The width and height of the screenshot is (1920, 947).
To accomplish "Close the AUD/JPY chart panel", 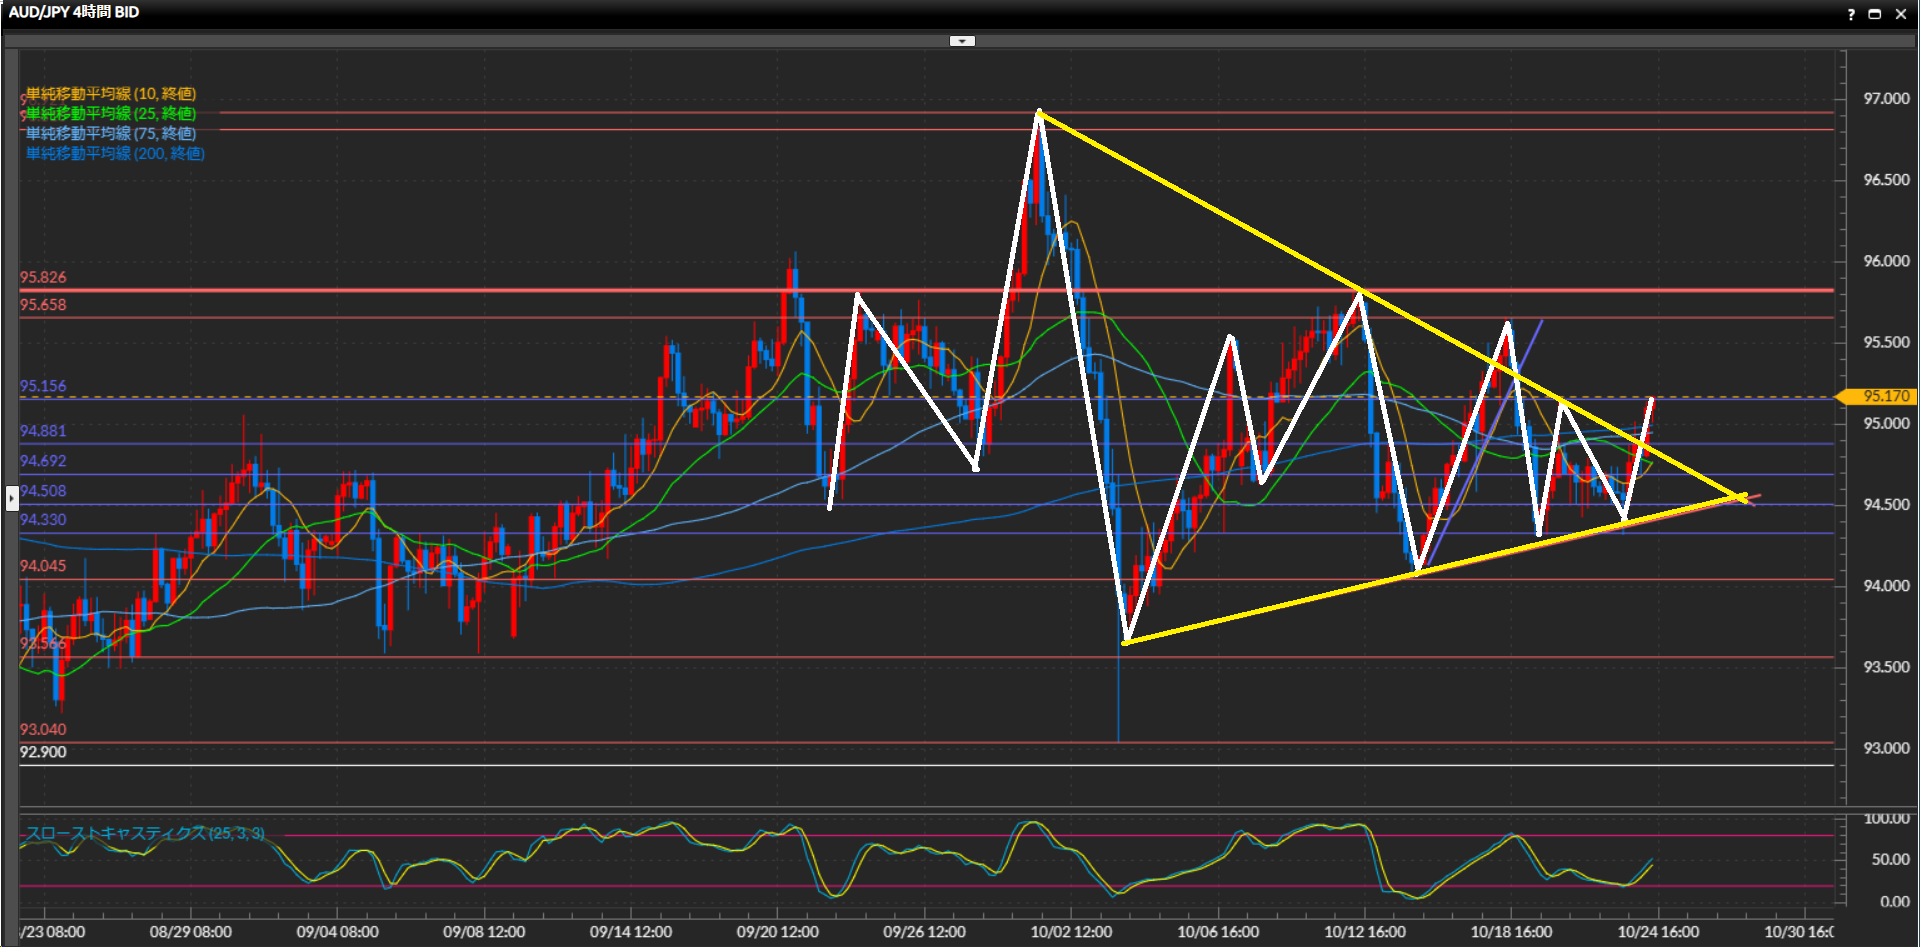I will (x=1900, y=14).
